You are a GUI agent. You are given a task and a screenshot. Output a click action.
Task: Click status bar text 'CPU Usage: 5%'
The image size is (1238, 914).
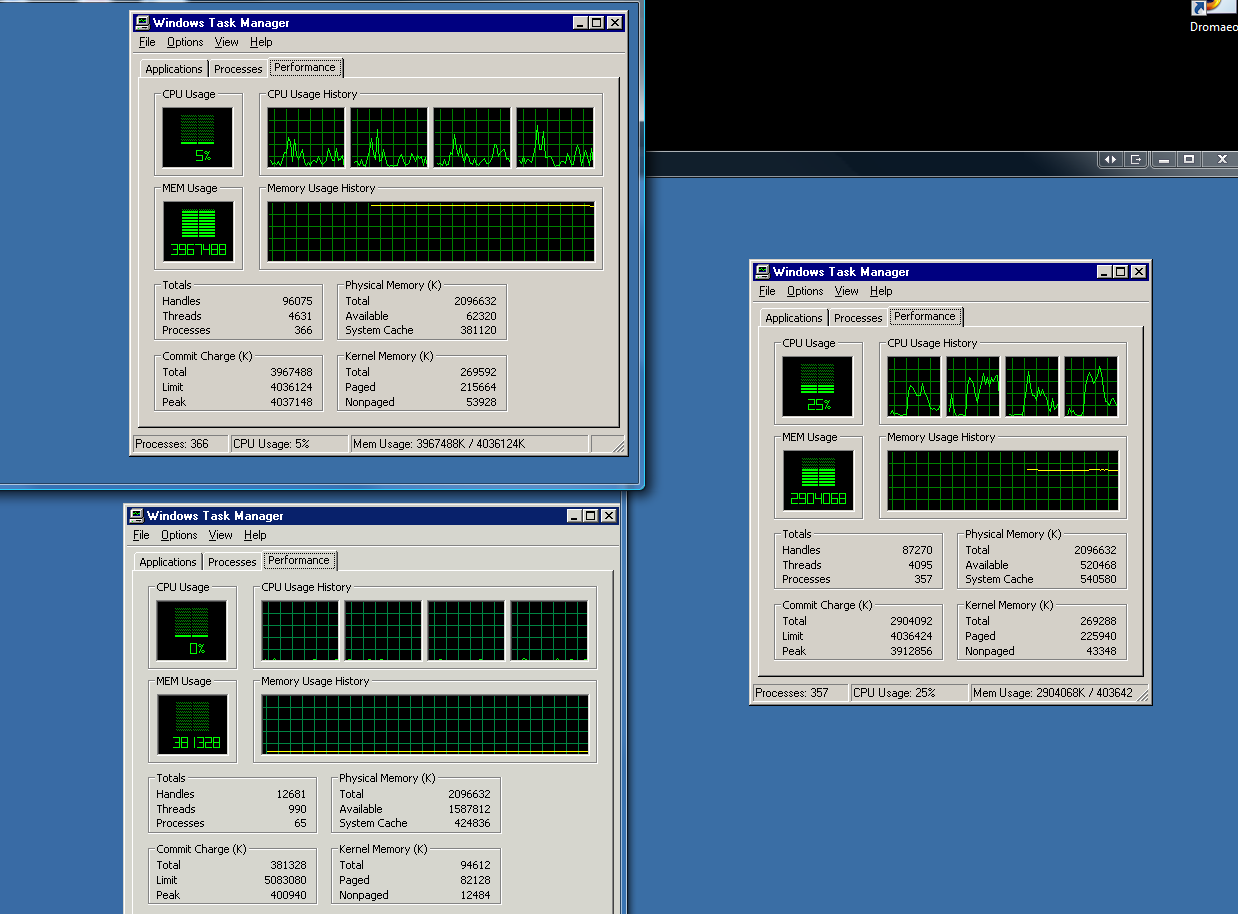tap(272, 444)
